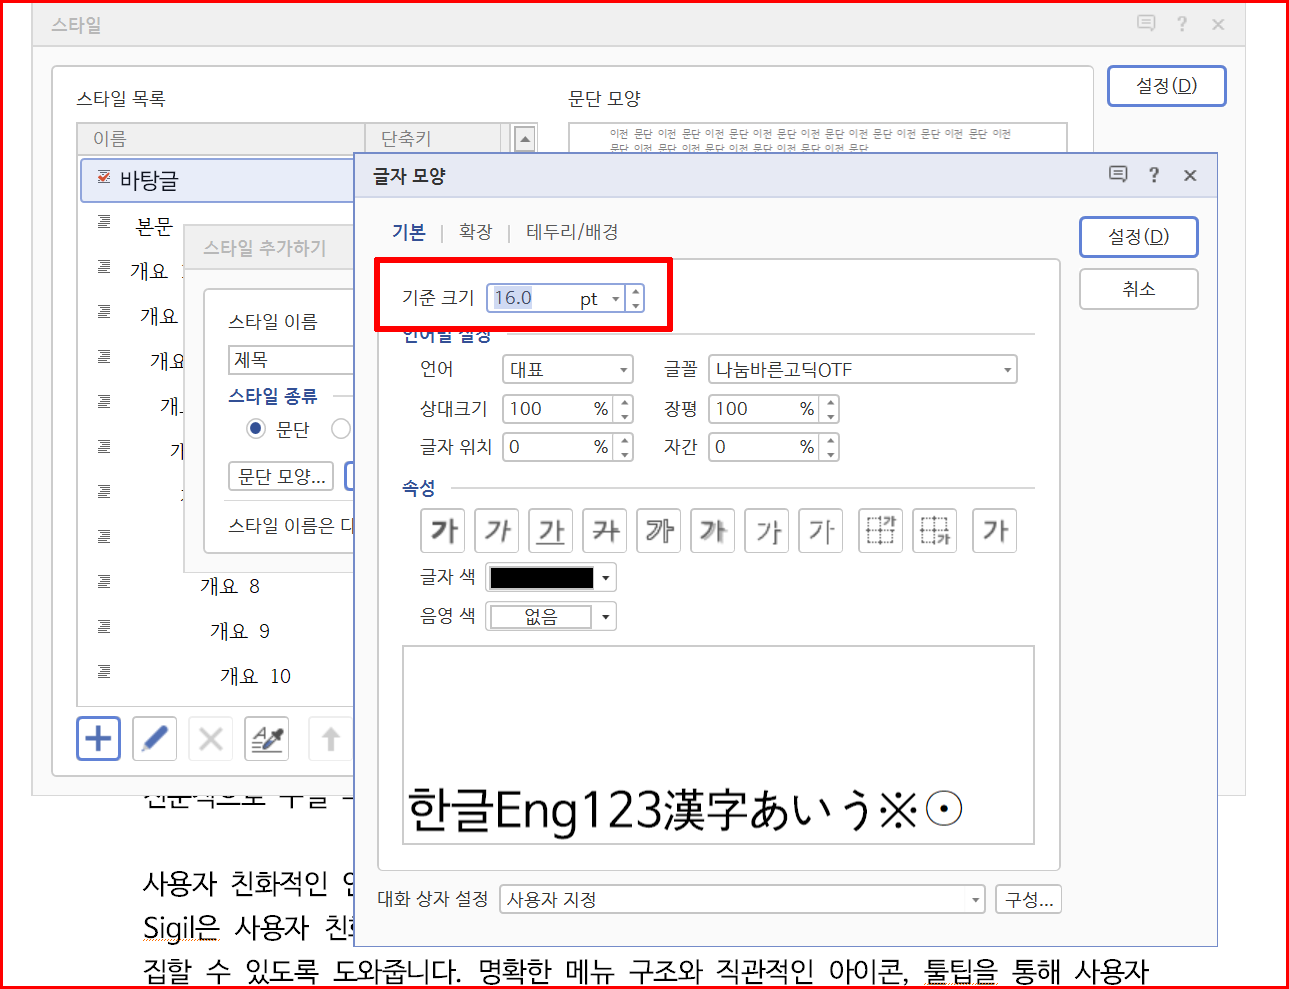Expand 음영 색 dropdown arrow
Viewport: 1289px width, 989px height.
tap(606, 617)
